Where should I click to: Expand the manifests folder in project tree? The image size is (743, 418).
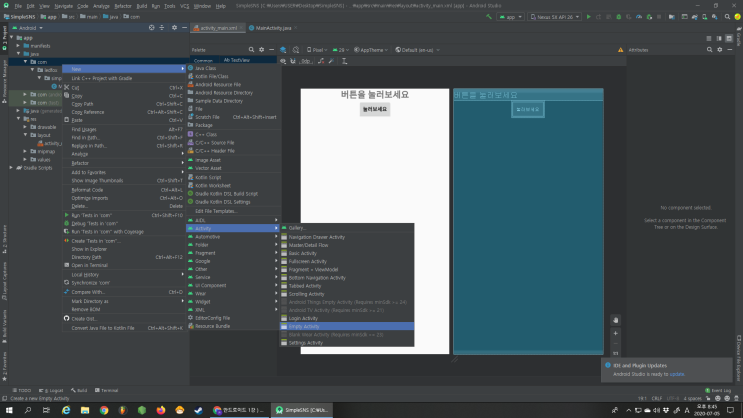pyautogui.click(x=18, y=46)
